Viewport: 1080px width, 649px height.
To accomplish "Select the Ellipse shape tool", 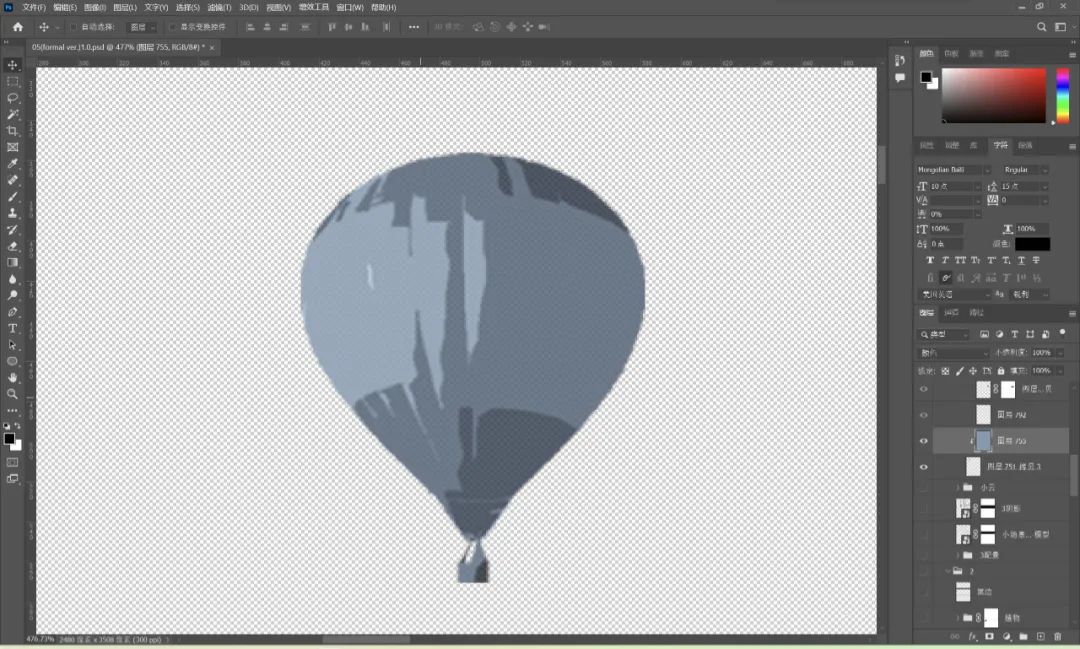I will coord(12,361).
